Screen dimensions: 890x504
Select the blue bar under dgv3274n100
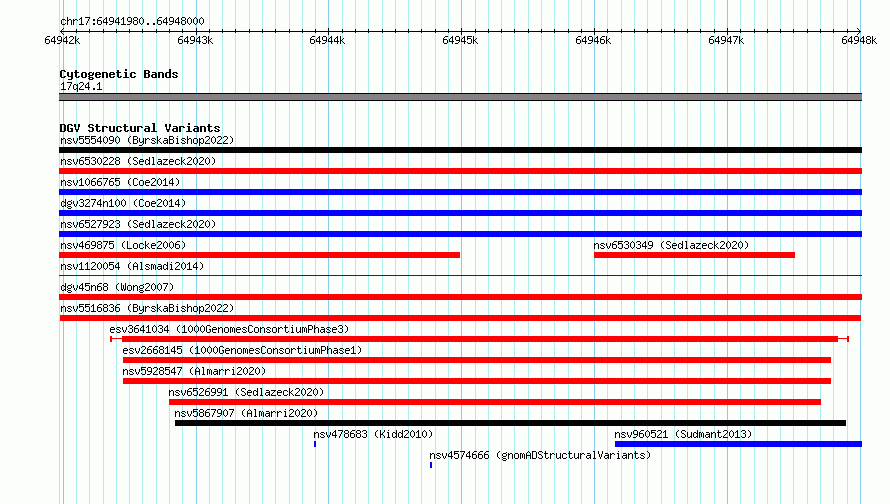(460, 213)
